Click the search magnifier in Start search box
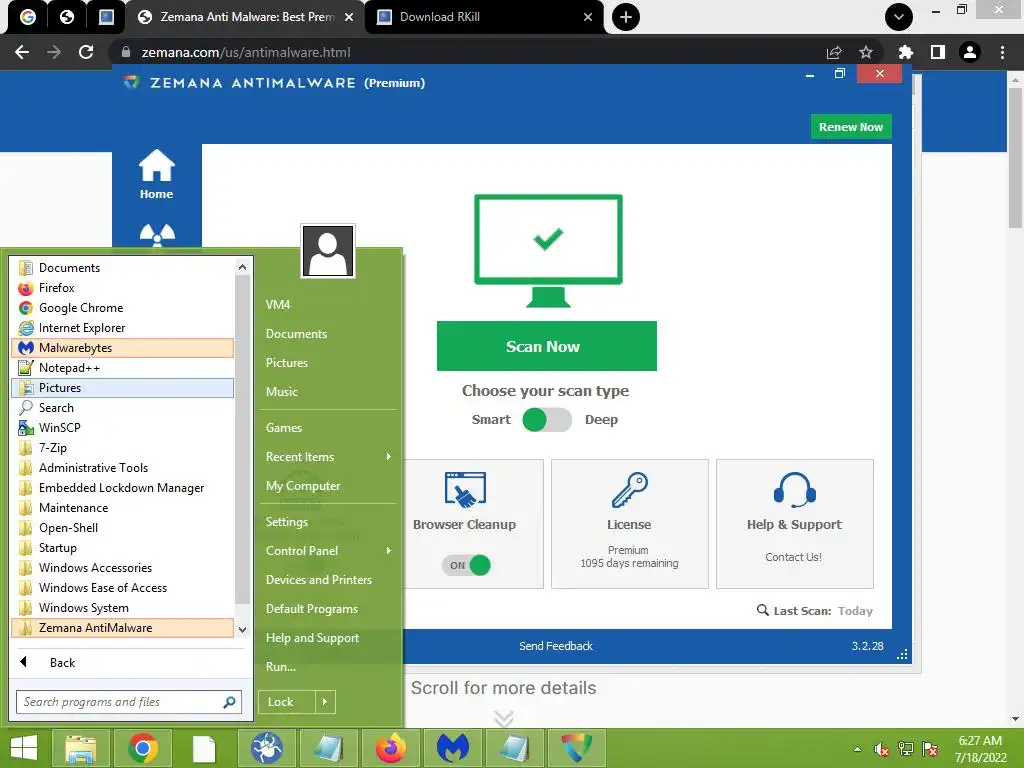The width and height of the screenshot is (1024, 768). point(229,702)
